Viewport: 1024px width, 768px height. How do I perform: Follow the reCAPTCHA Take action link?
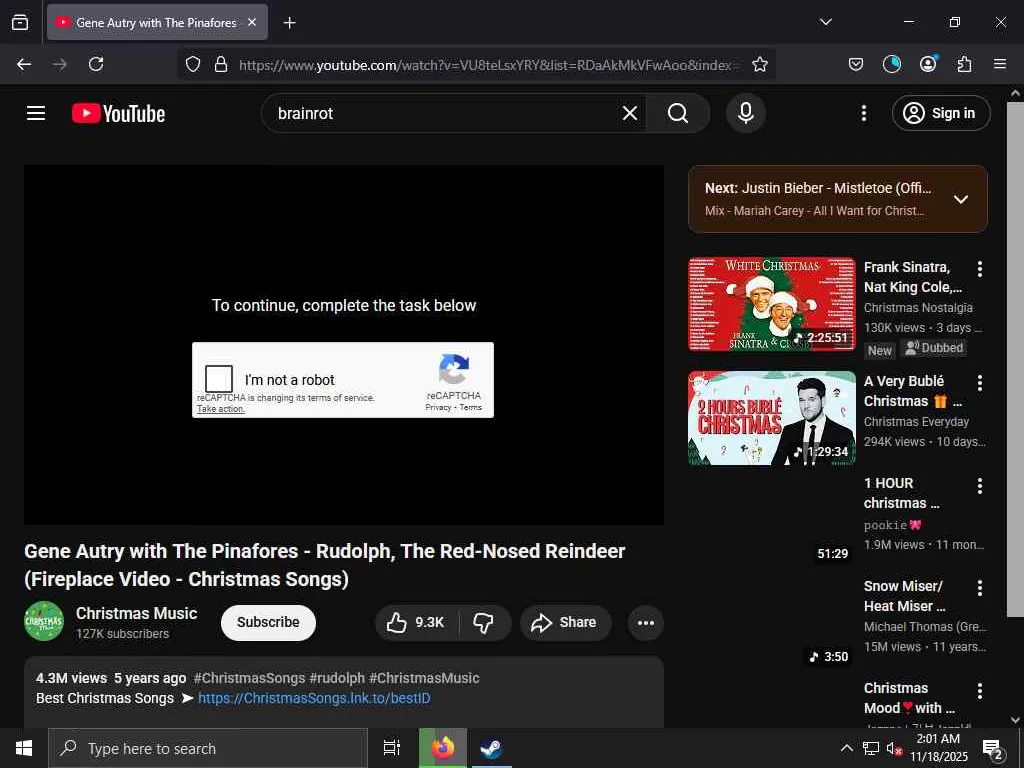click(x=221, y=409)
